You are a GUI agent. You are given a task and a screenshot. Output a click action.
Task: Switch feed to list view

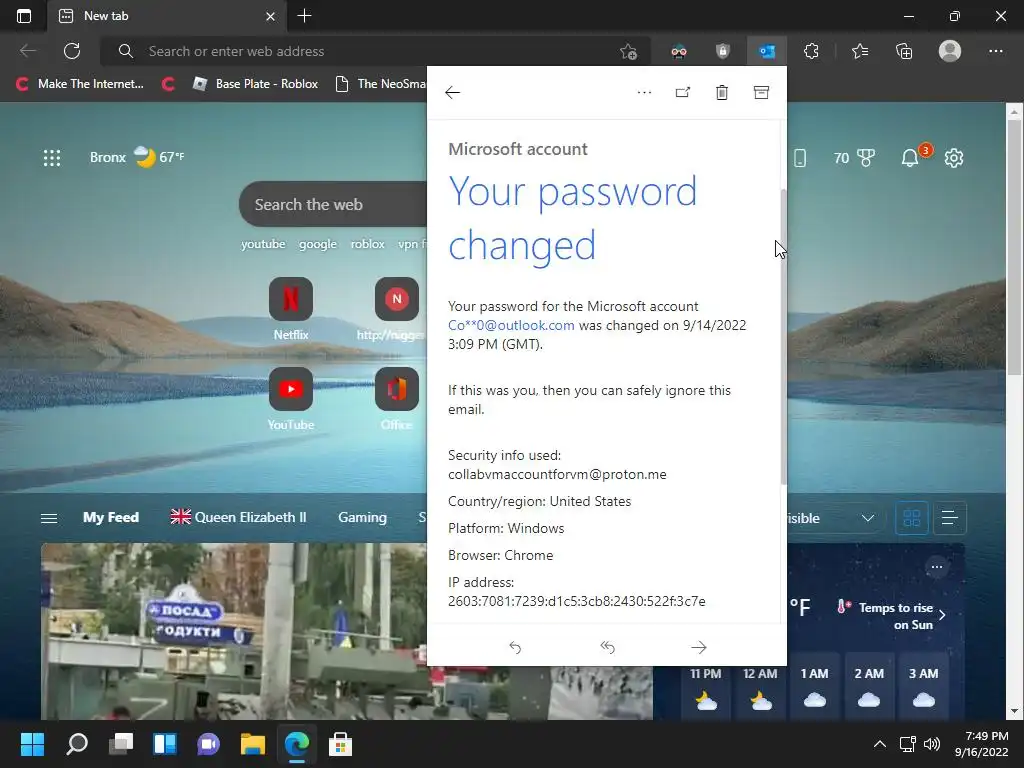[x=950, y=518]
